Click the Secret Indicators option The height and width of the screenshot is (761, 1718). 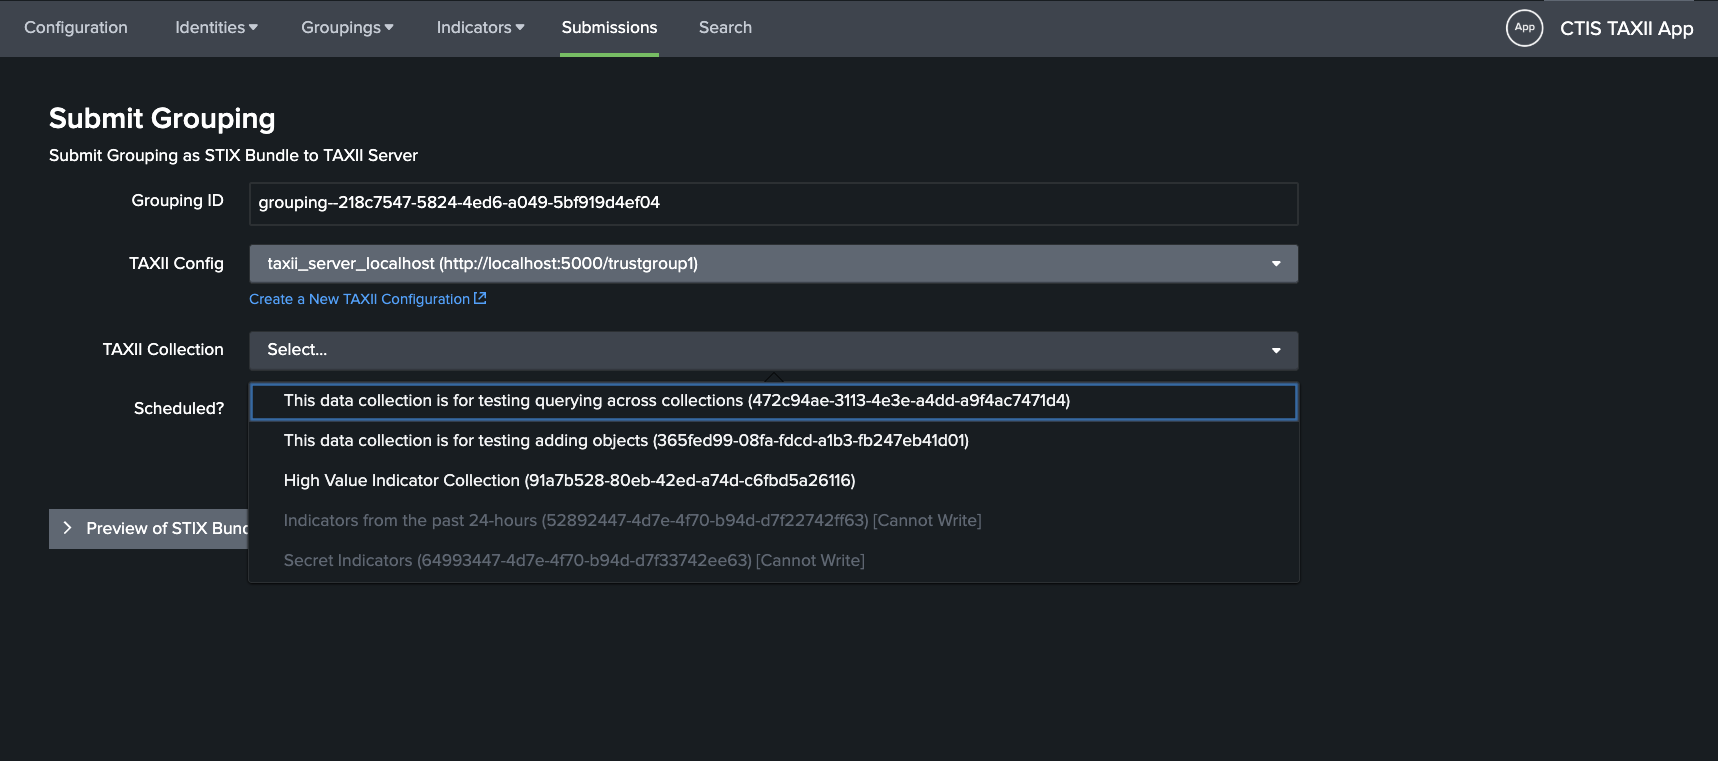coord(574,561)
